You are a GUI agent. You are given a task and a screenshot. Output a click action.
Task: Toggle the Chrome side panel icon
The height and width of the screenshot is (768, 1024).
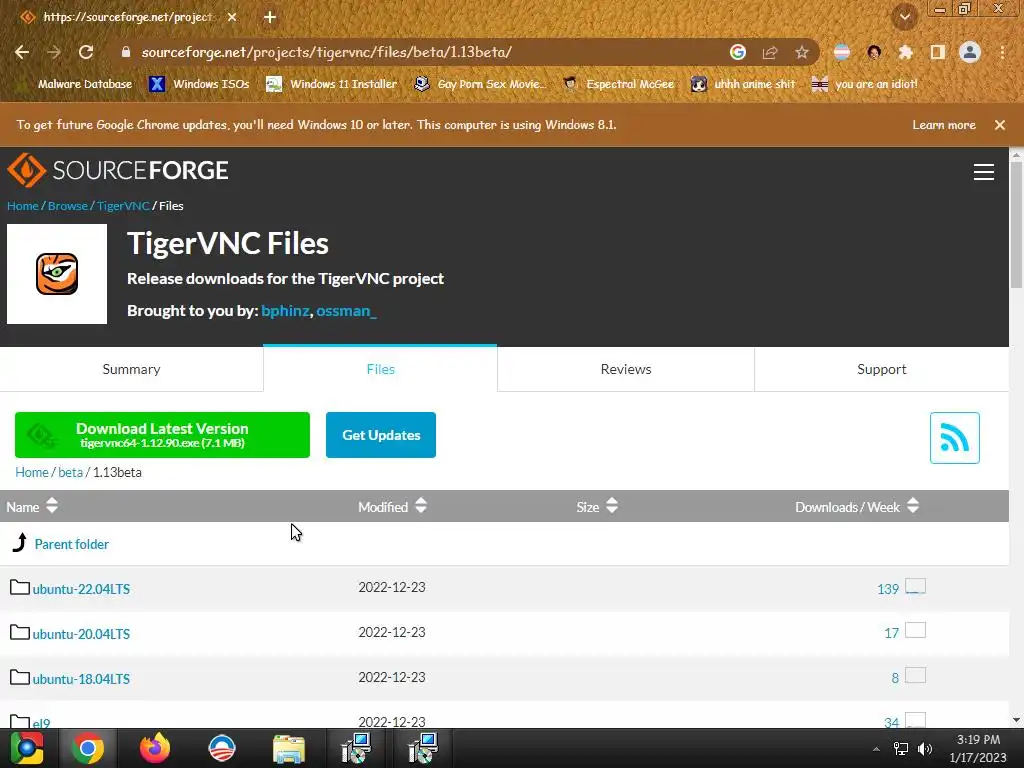point(938,52)
